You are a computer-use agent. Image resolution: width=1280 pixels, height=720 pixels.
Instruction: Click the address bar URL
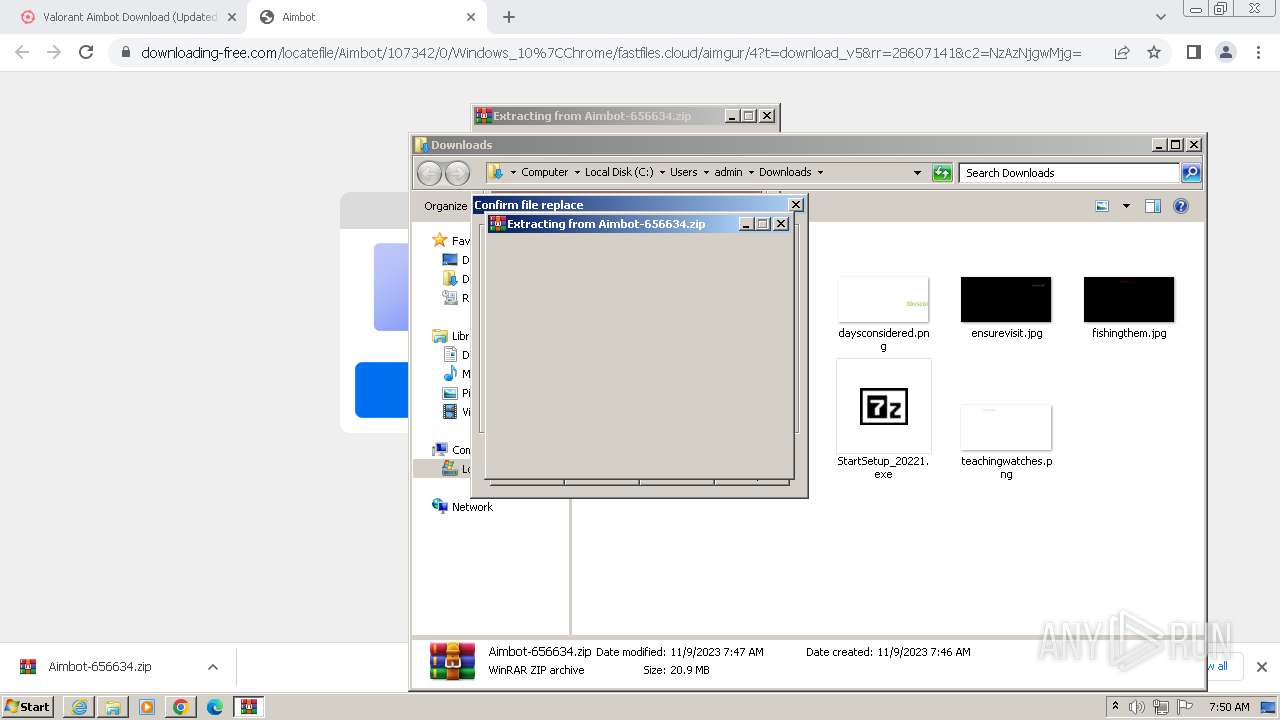coord(611,52)
